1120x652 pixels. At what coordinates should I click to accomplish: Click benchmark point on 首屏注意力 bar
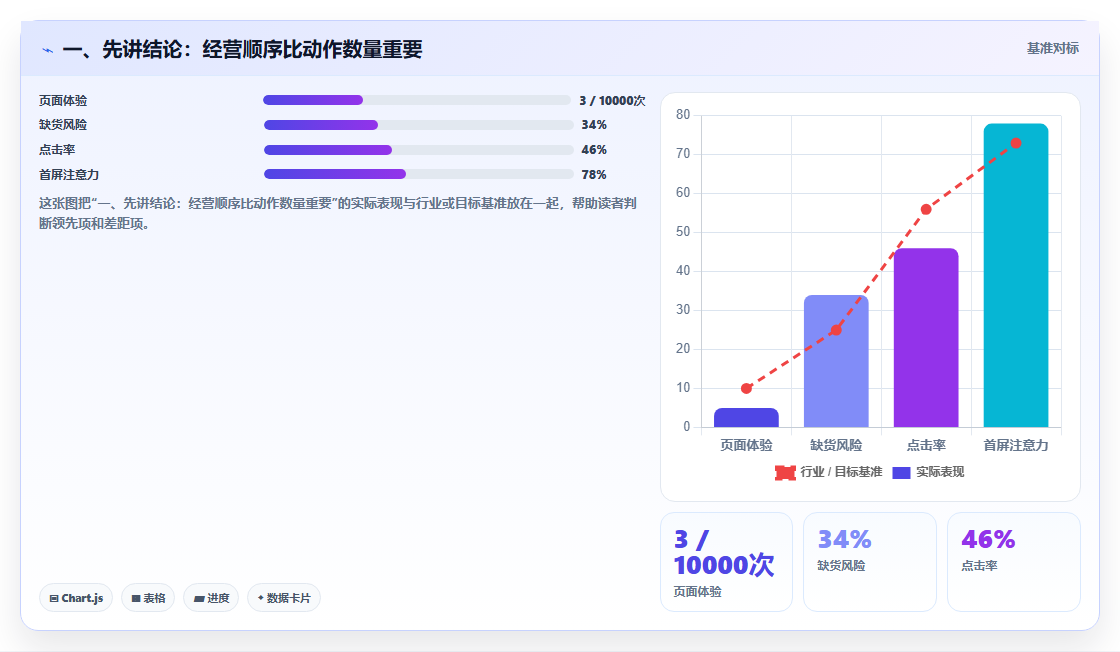point(1016,143)
